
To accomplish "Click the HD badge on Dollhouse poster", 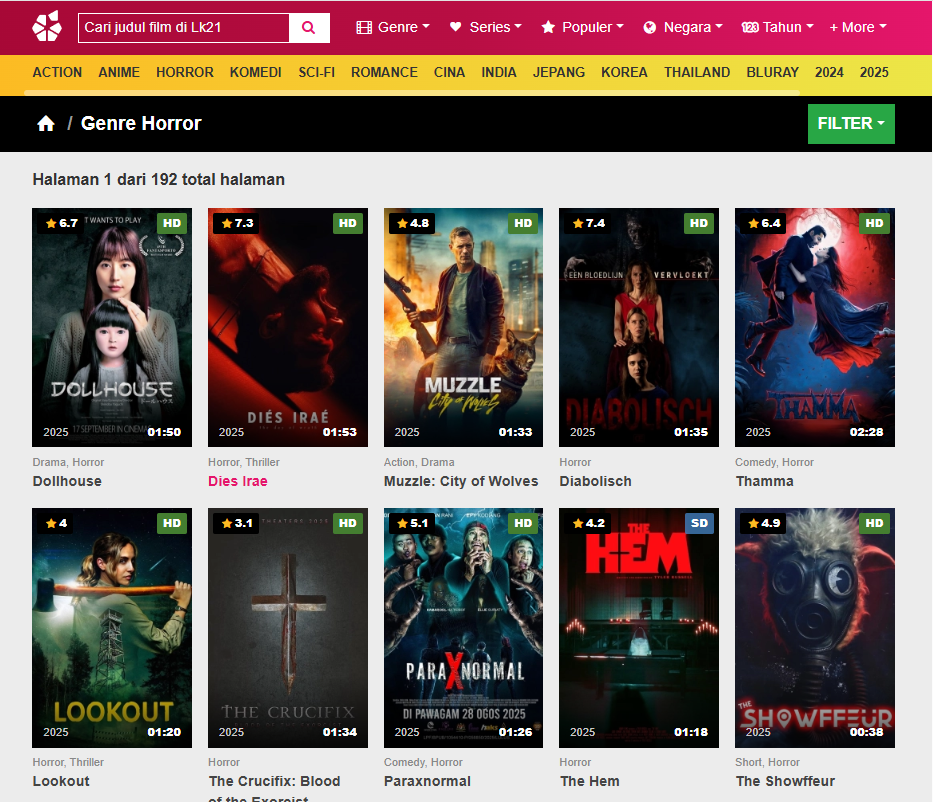I will tap(172, 224).
